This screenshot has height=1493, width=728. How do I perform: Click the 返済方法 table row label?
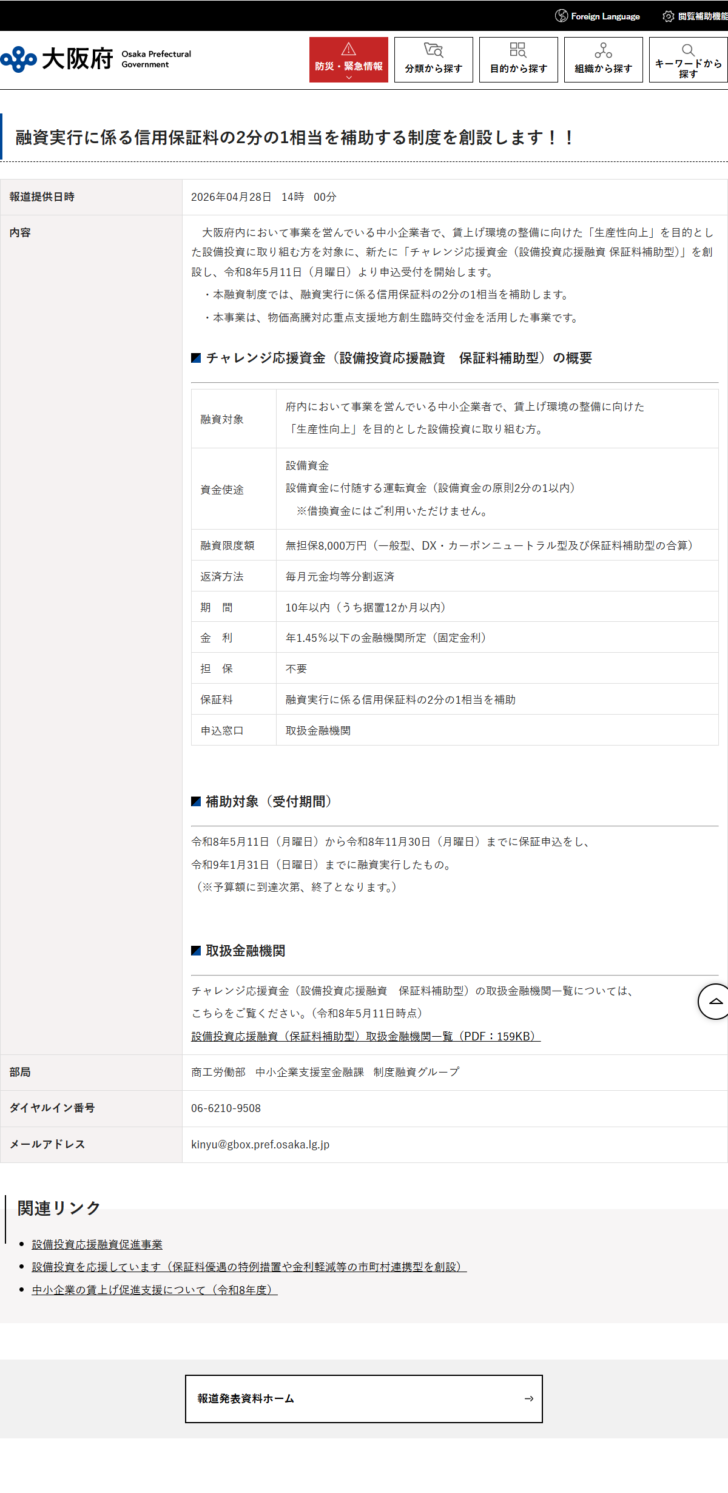(x=221, y=577)
